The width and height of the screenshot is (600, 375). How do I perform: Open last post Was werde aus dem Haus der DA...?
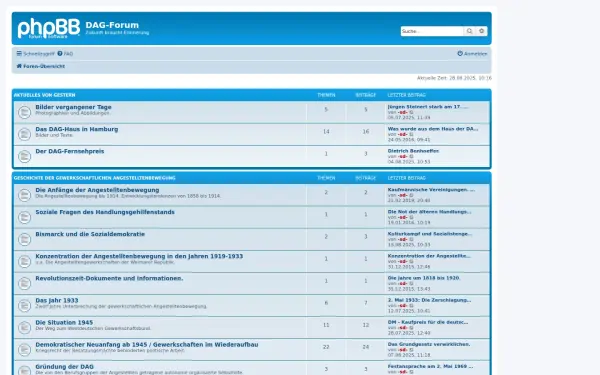coord(433,129)
